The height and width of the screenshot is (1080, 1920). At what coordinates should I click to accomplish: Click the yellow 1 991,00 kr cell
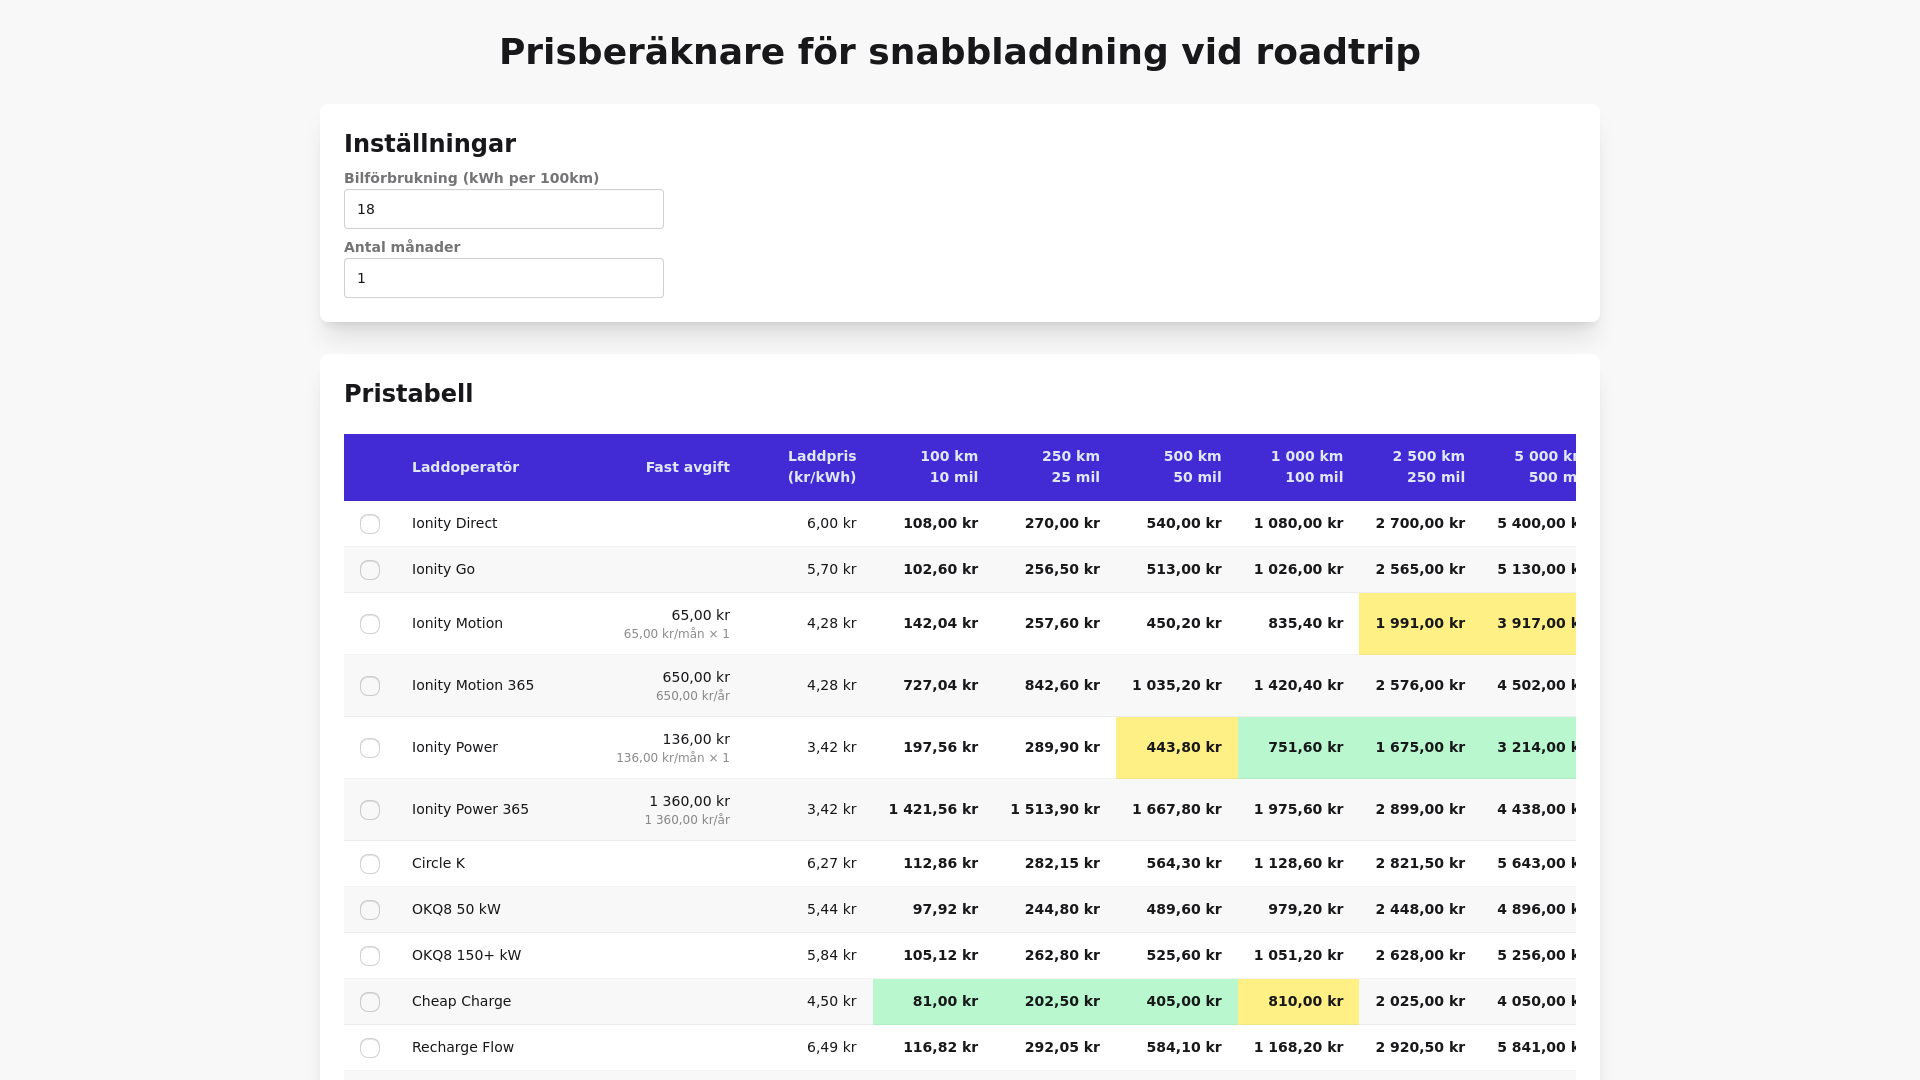coord(1420,623)
